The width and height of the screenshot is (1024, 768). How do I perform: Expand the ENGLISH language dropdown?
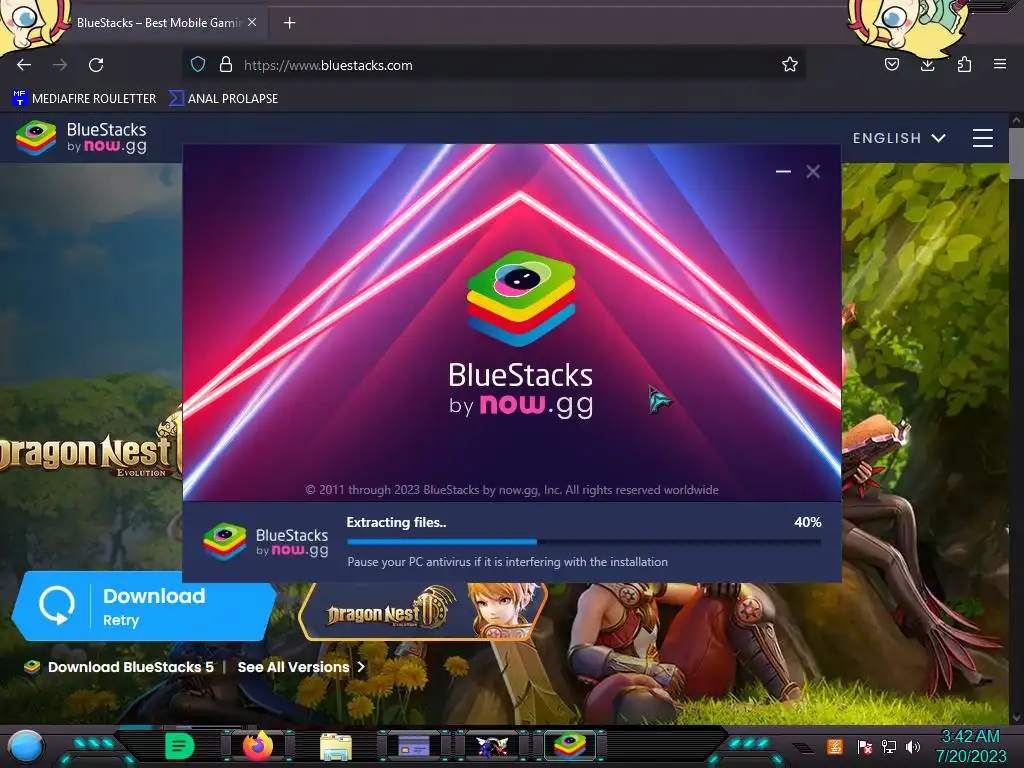[x=899, y=138]
